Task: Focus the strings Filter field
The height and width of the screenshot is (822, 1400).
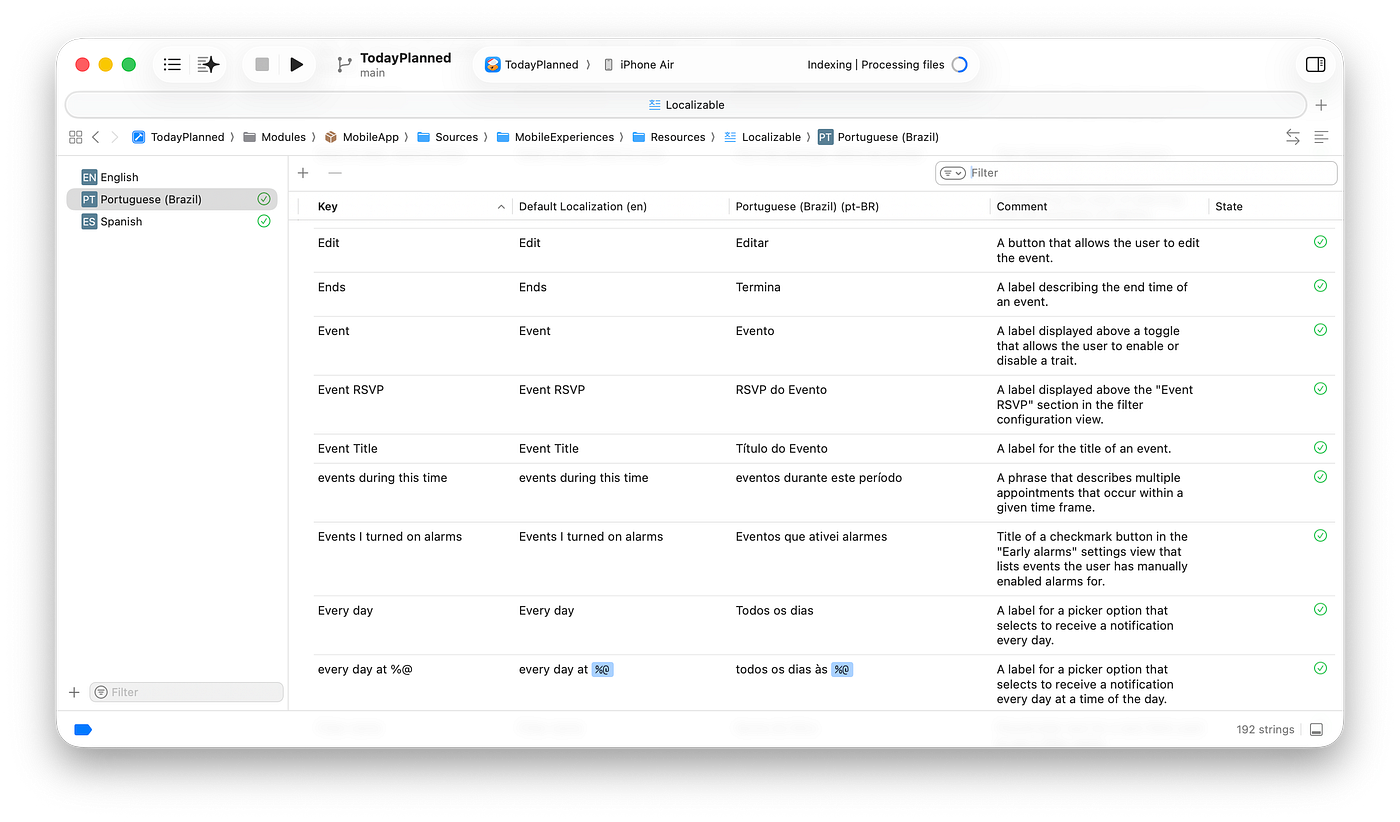Action: 1136,173
